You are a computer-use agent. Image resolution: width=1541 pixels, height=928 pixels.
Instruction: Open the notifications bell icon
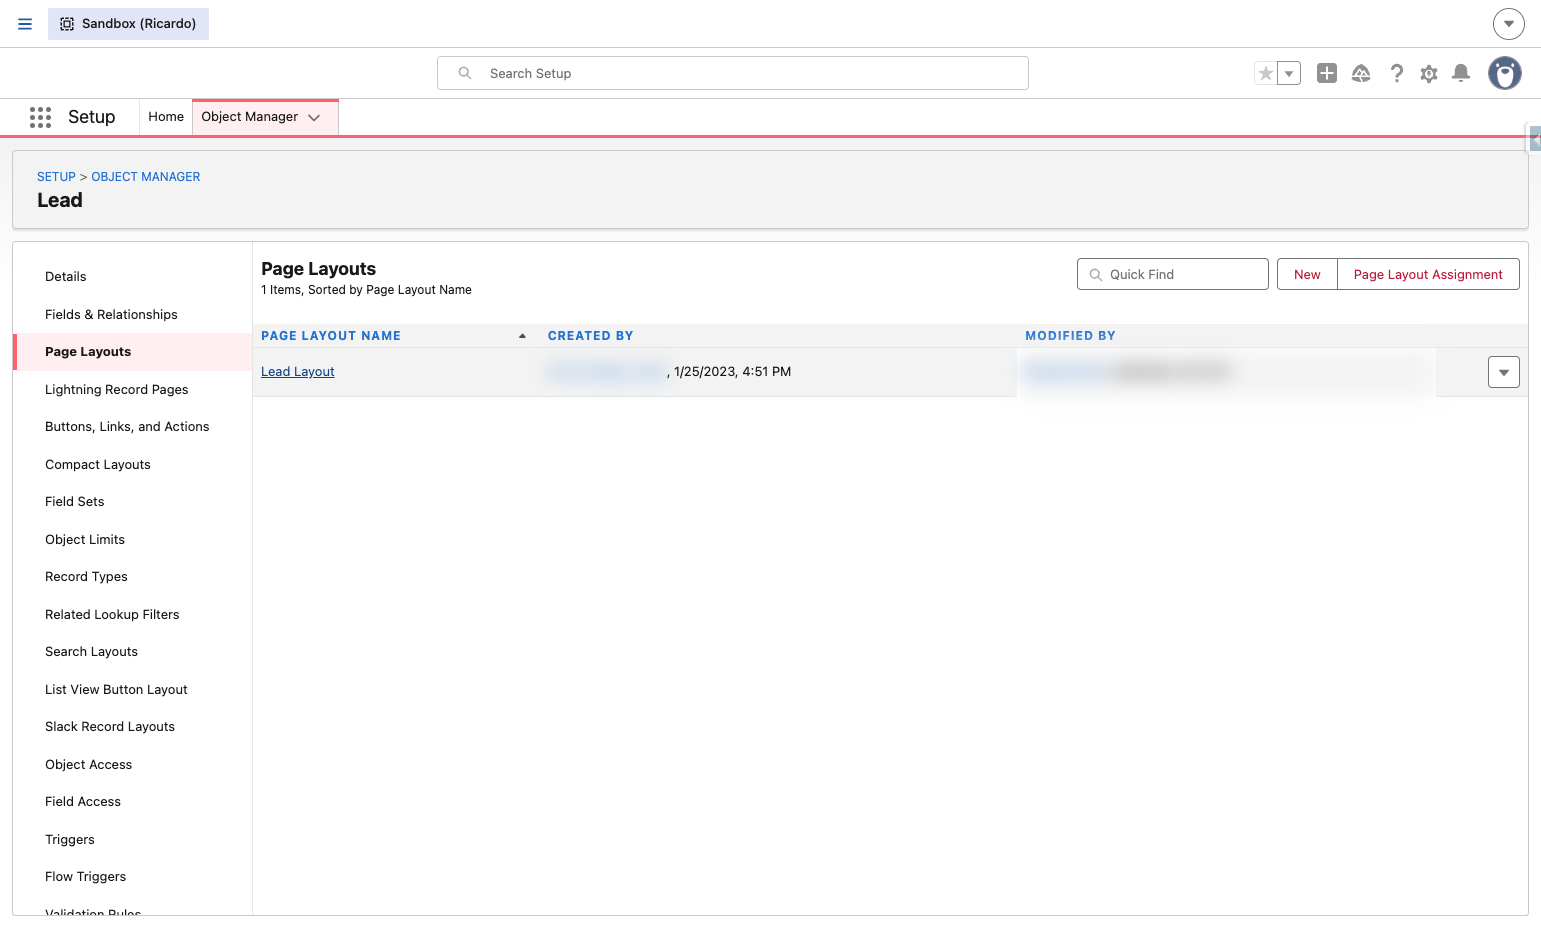(x=1461, y=73)
